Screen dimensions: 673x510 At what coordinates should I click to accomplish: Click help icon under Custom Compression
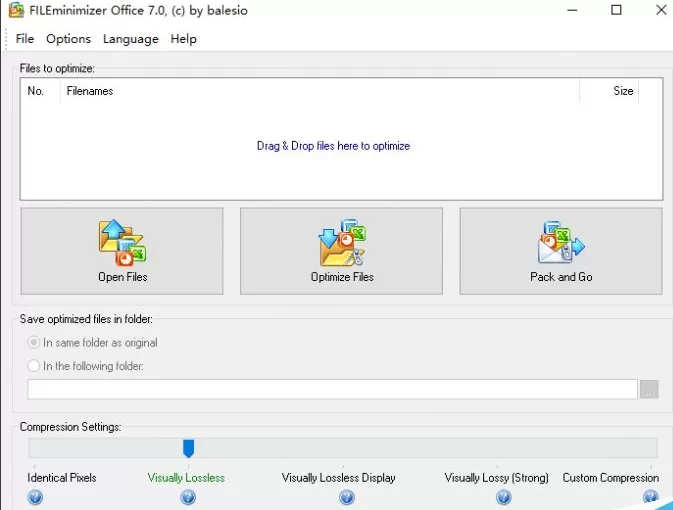point(651,497)
